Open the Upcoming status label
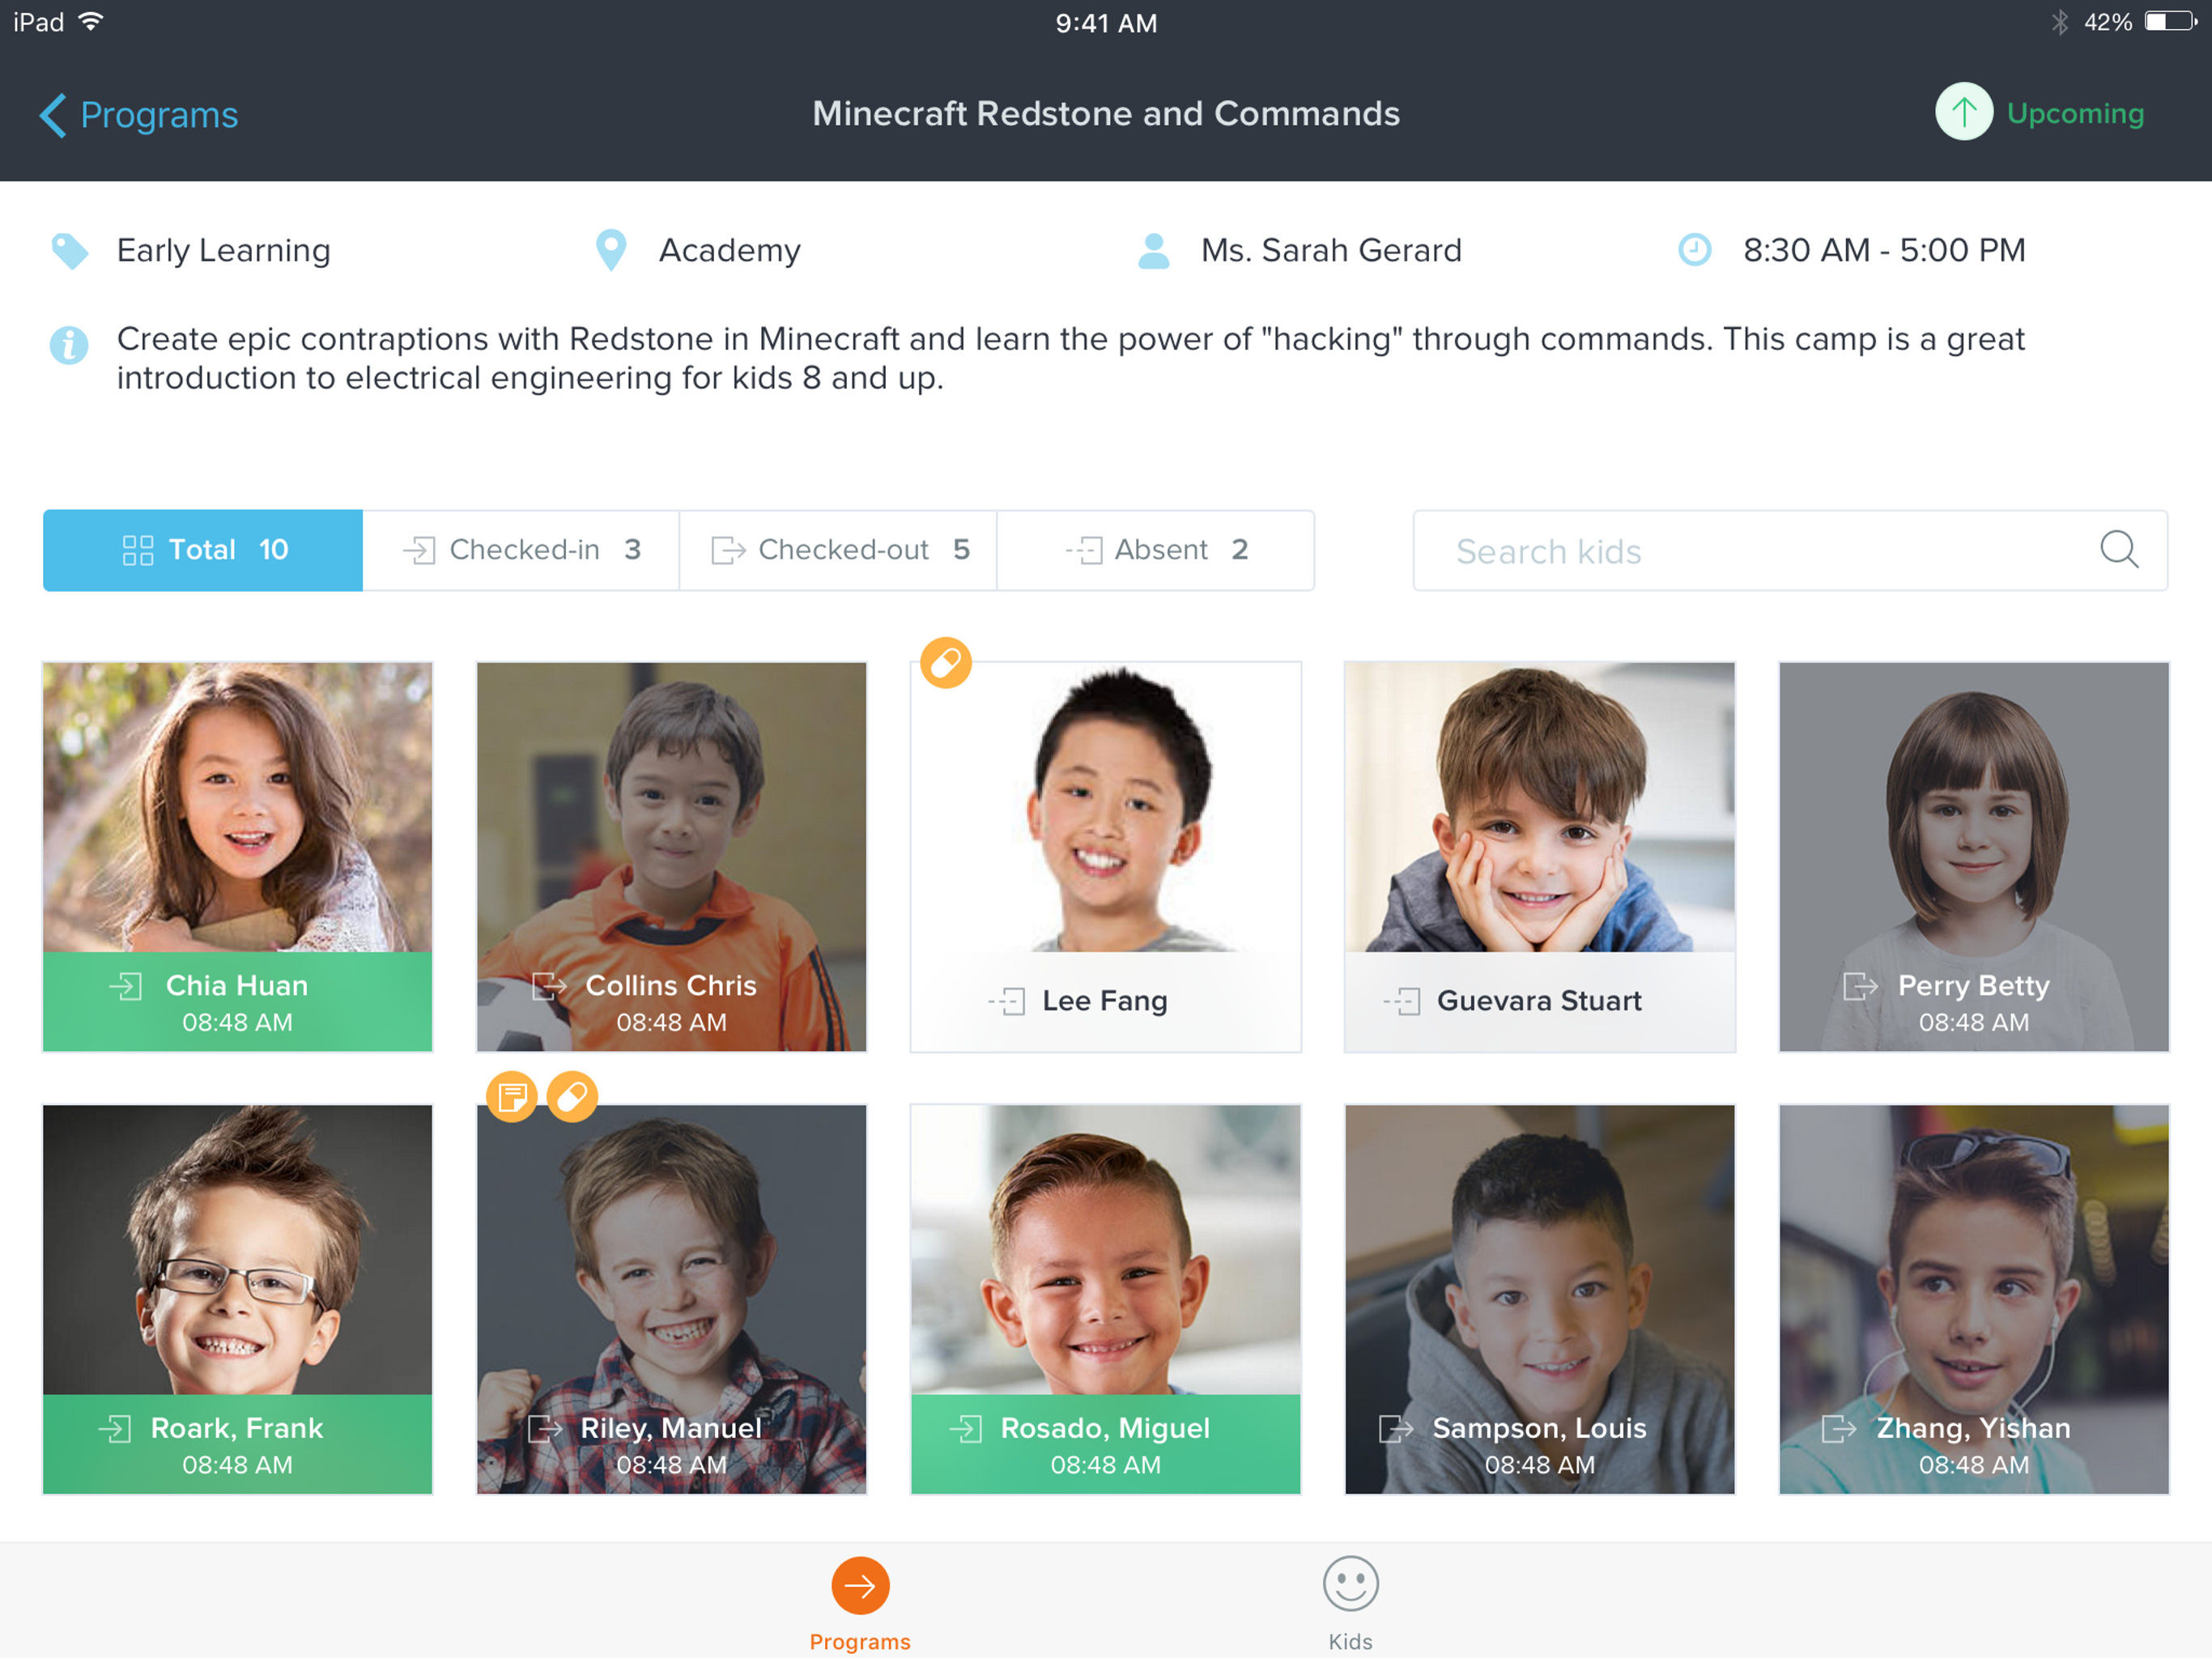Viewport: 2212px width, 1658px height. point(2075,113)
